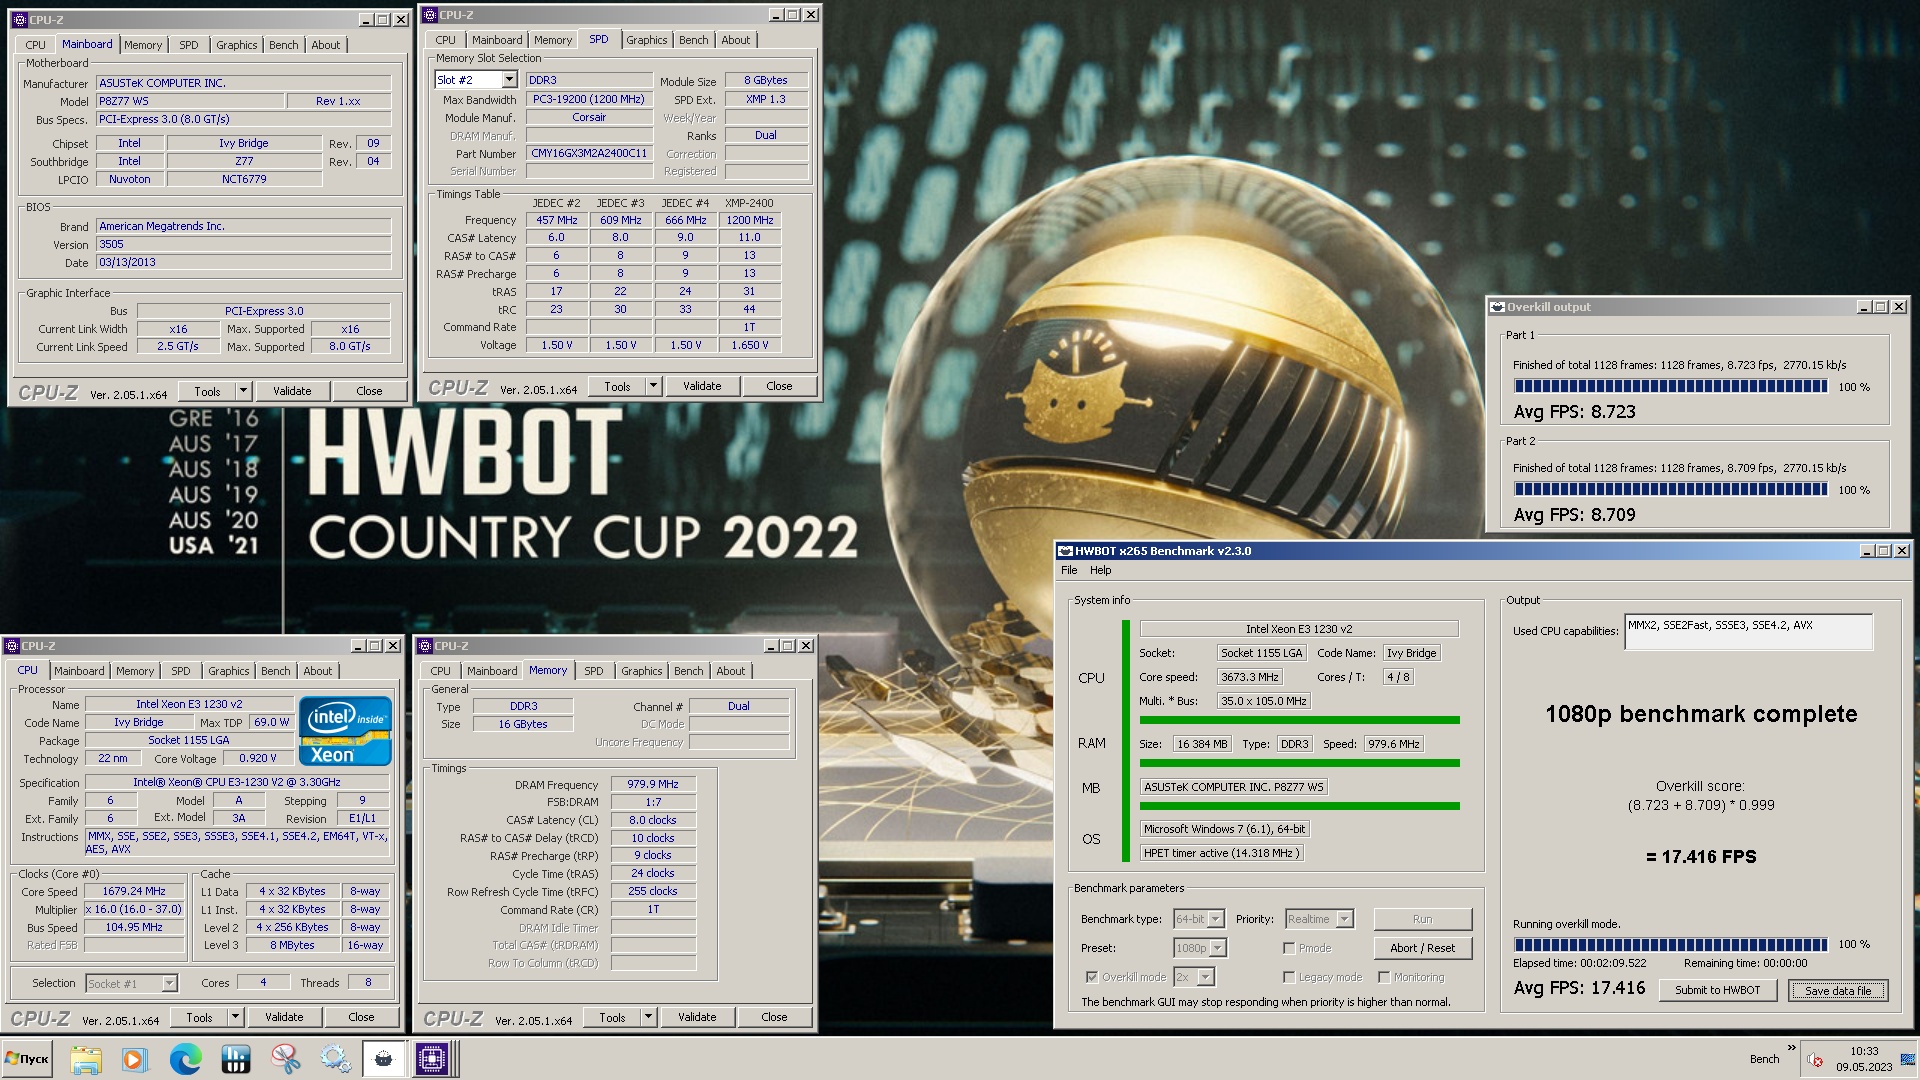Switch to the CPU-Z purple chip taskbar icon
1920x1080 pixels.
(x=434, y=1059)
